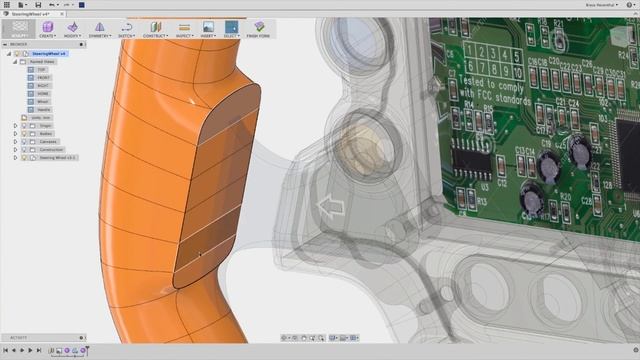This screenshot has width=640, height=360.
Task: Open the Construct dropdown menu
Action: (156, 36)
